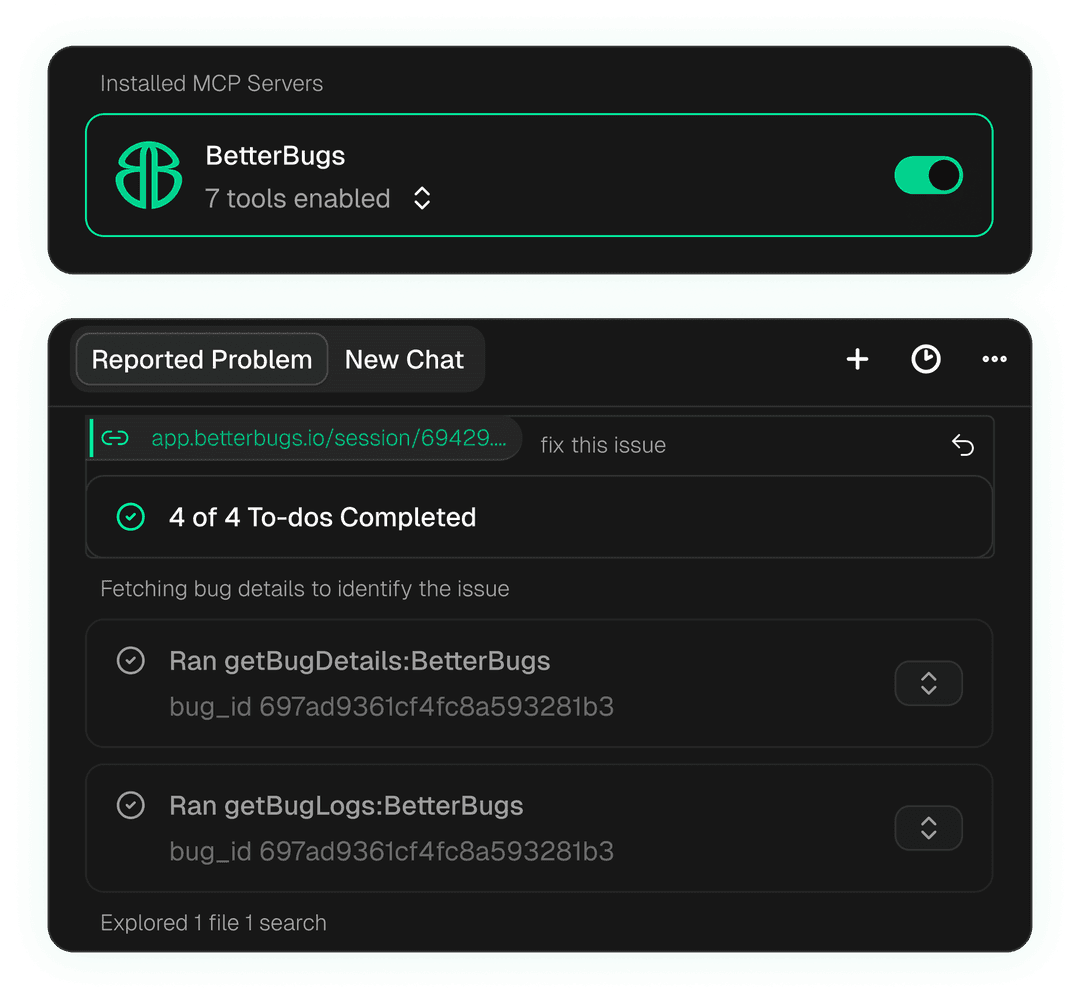Expand the 7 tools enabled chevron
The width and height of the screenshot is (1080, 1002).
tap(422, 198)
